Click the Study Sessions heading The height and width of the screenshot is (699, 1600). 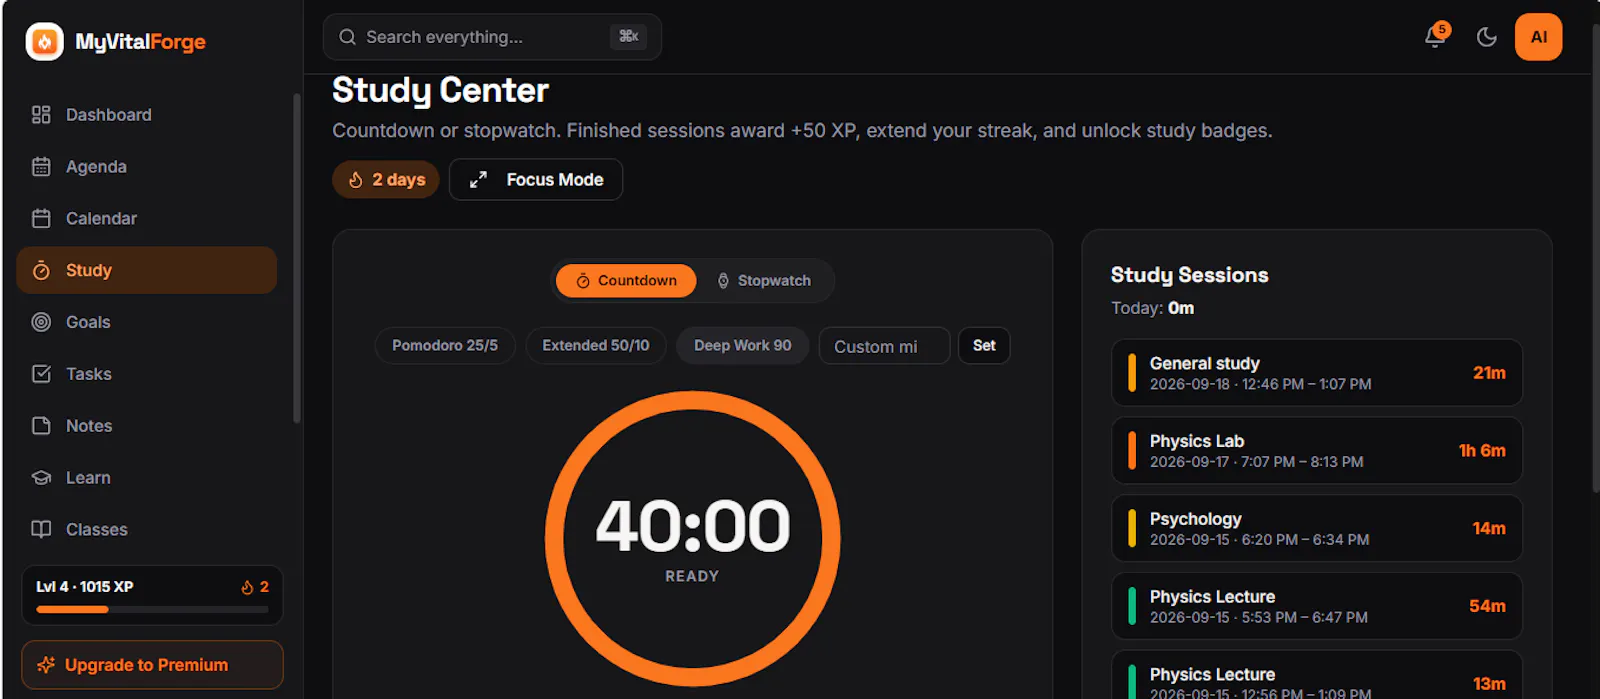(x=1189, y=275)
